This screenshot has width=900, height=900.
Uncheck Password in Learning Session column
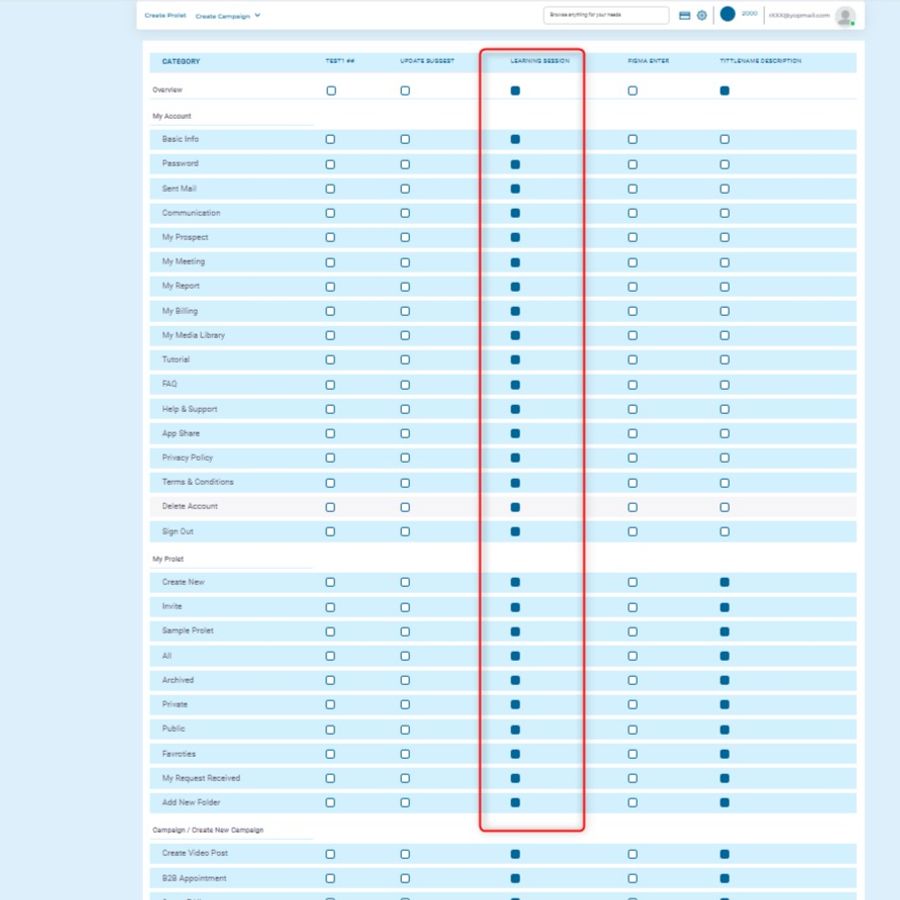(x=515, y=164)
